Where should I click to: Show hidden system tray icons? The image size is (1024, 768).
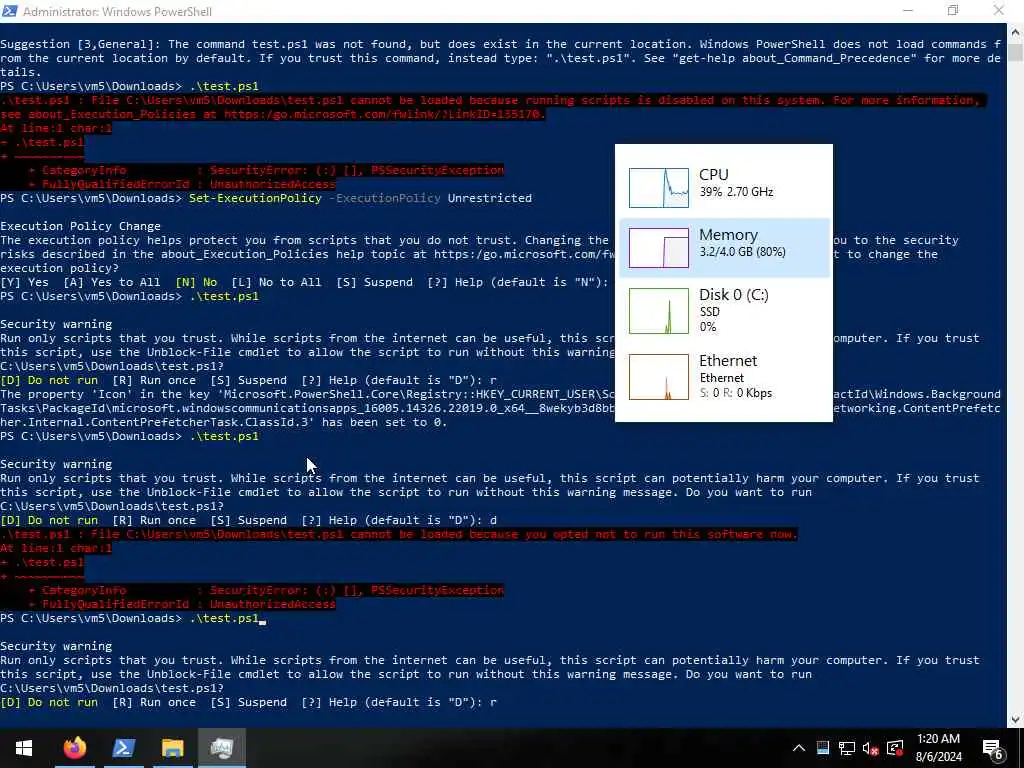(x=799, y=748)
